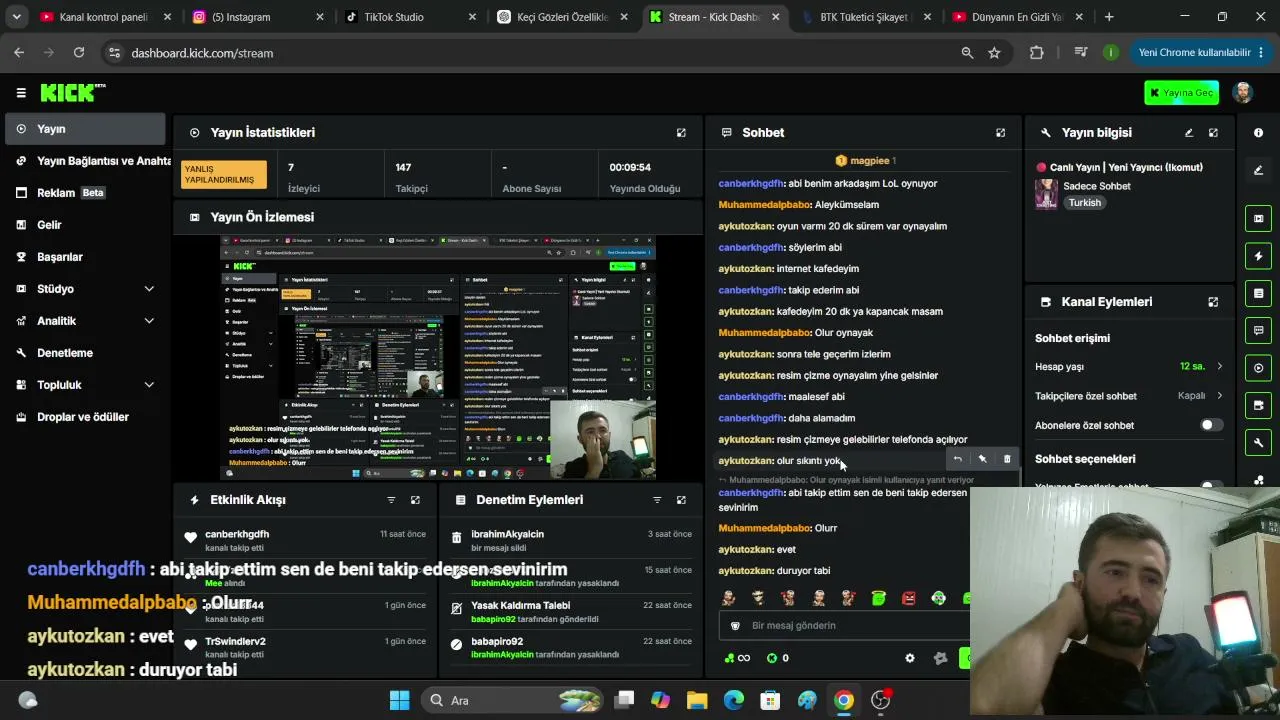The image size is (1280, 720).
Task: Filter the Etkinlik Akışı feed
Action: (391, 500)
